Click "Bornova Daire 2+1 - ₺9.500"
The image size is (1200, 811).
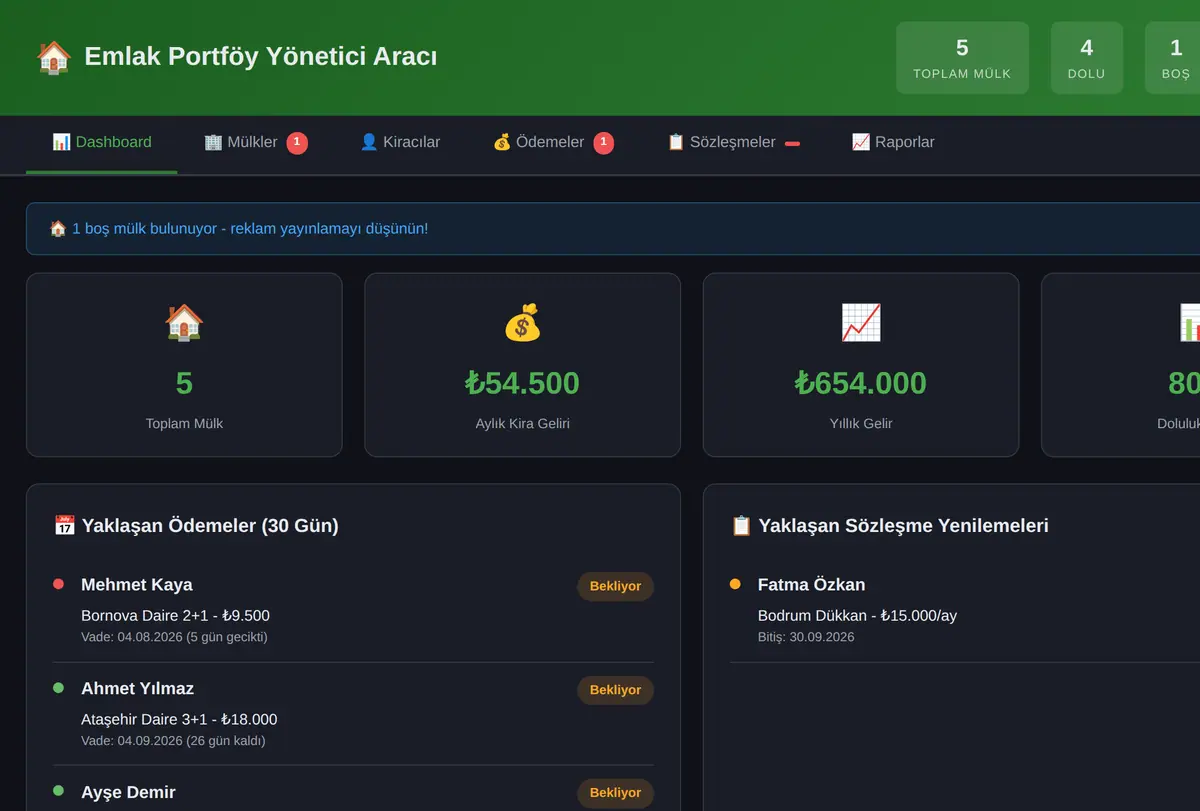pos(175,616)
